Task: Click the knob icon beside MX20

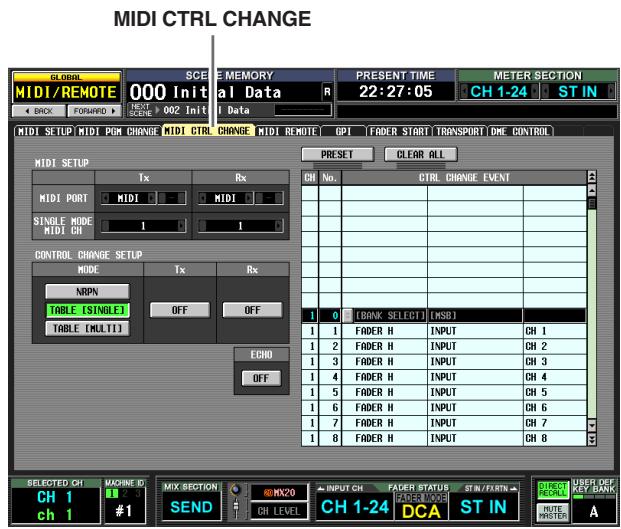Action: click(x=236, y=490)
